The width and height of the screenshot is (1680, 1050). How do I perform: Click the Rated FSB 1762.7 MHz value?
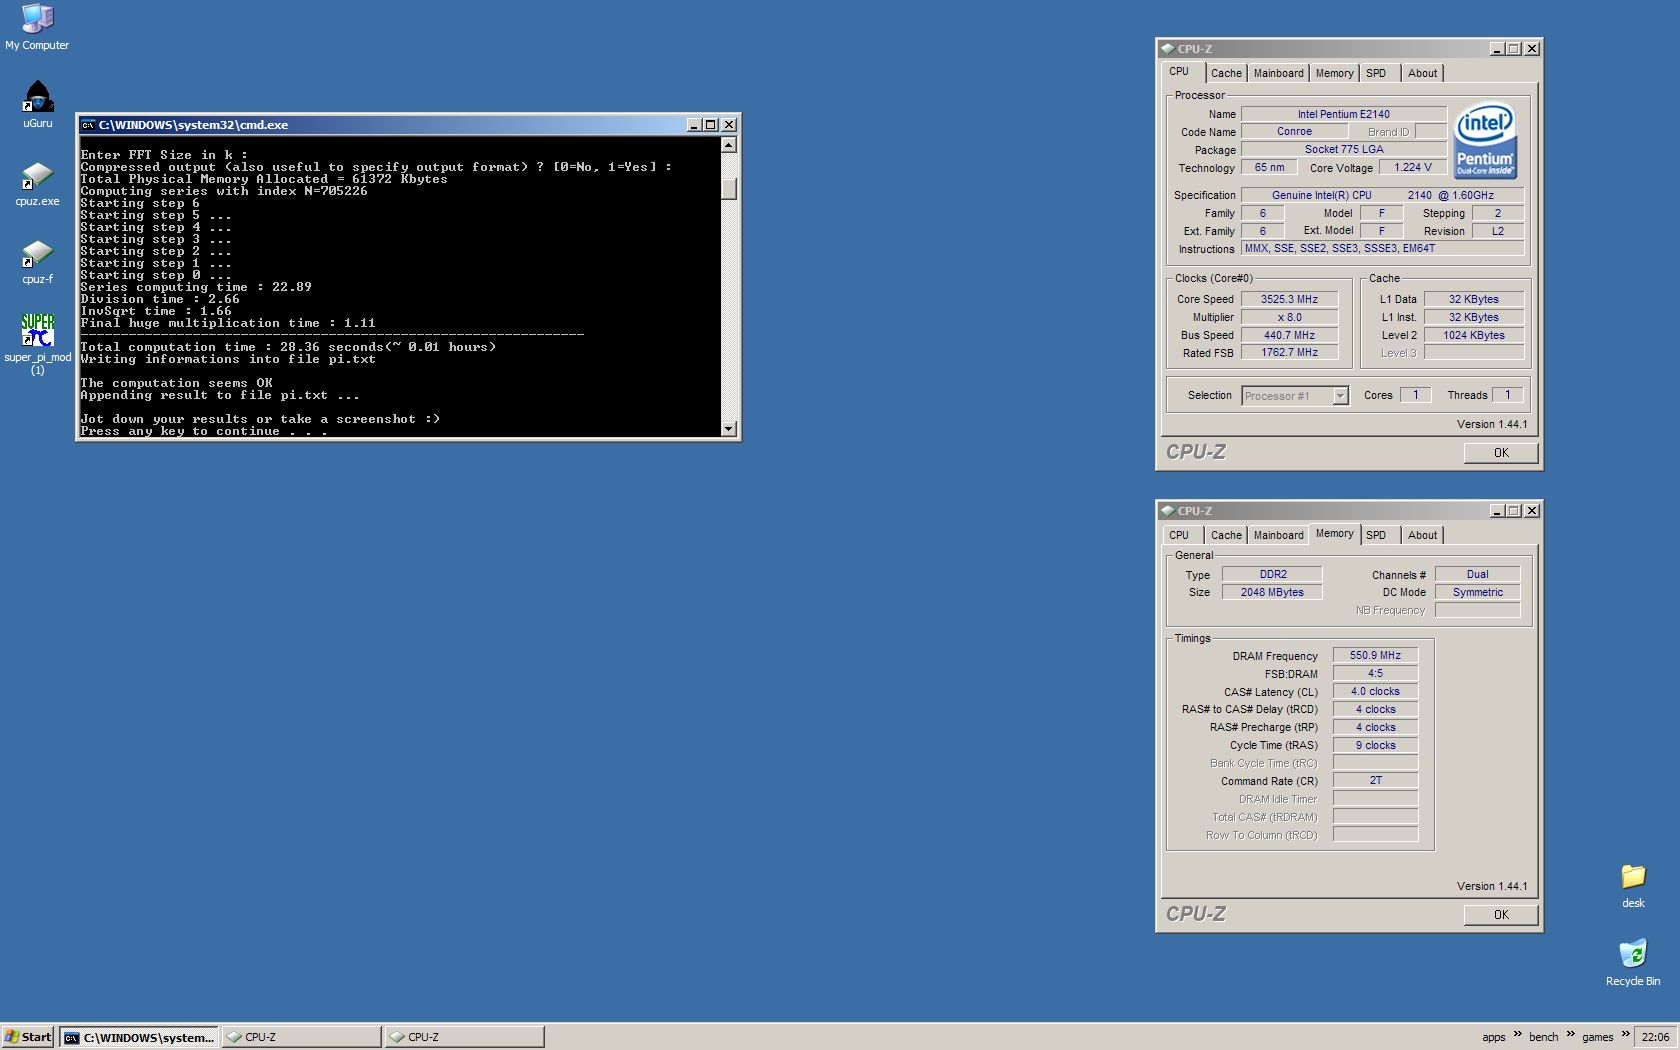(1289, 352)
